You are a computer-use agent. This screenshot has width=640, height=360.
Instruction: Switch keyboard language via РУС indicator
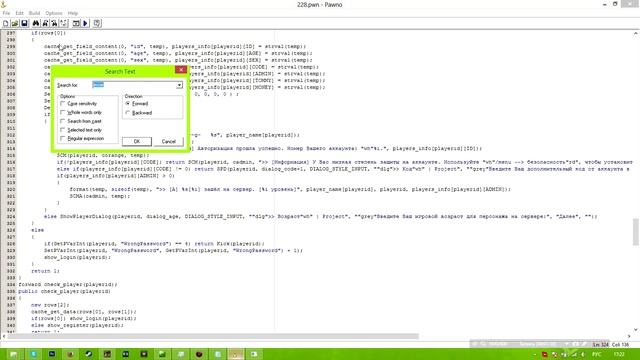(x=597, y=354)
